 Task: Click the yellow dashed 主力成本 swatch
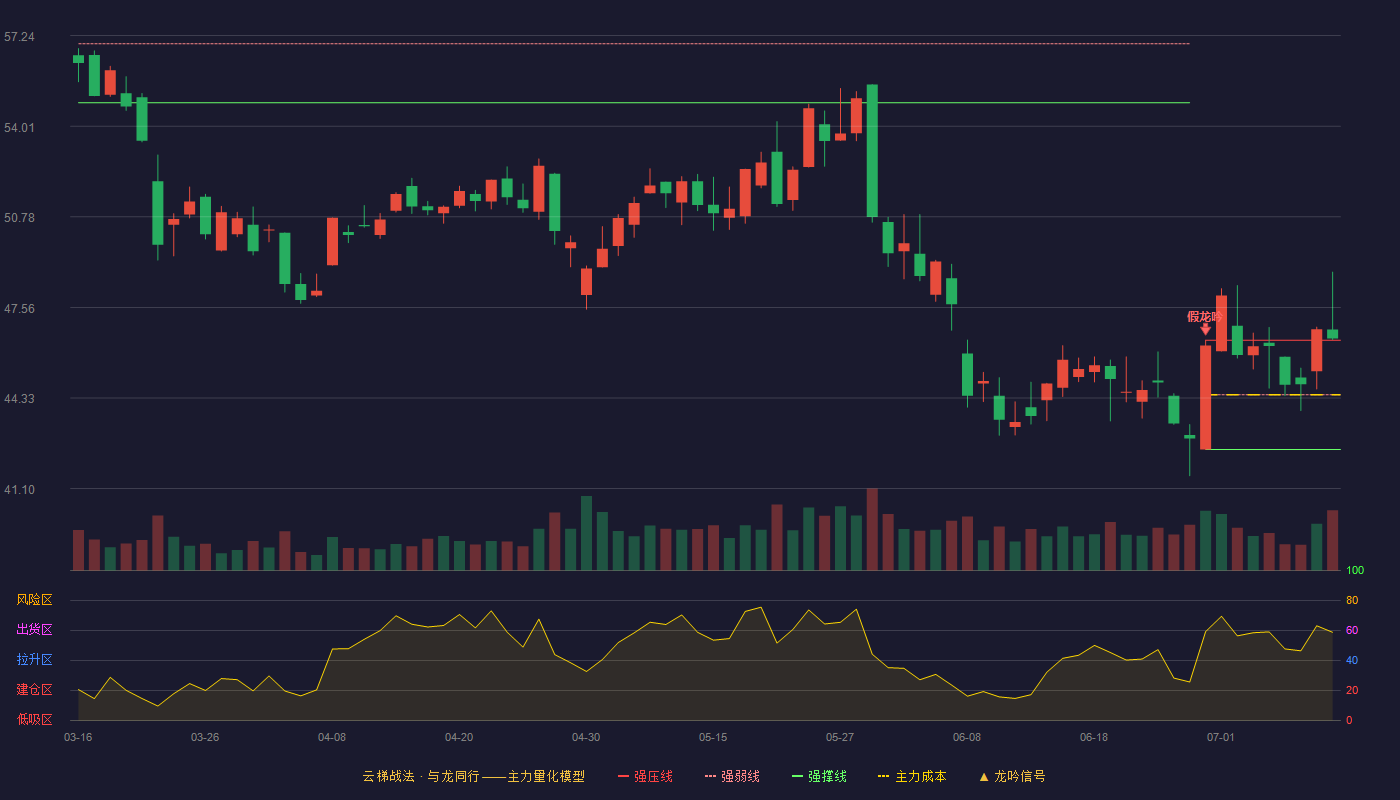884,776
